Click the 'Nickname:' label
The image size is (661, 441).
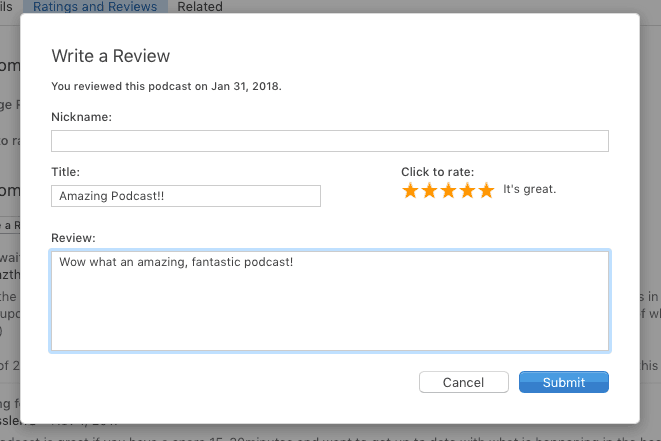coord(81,117)
